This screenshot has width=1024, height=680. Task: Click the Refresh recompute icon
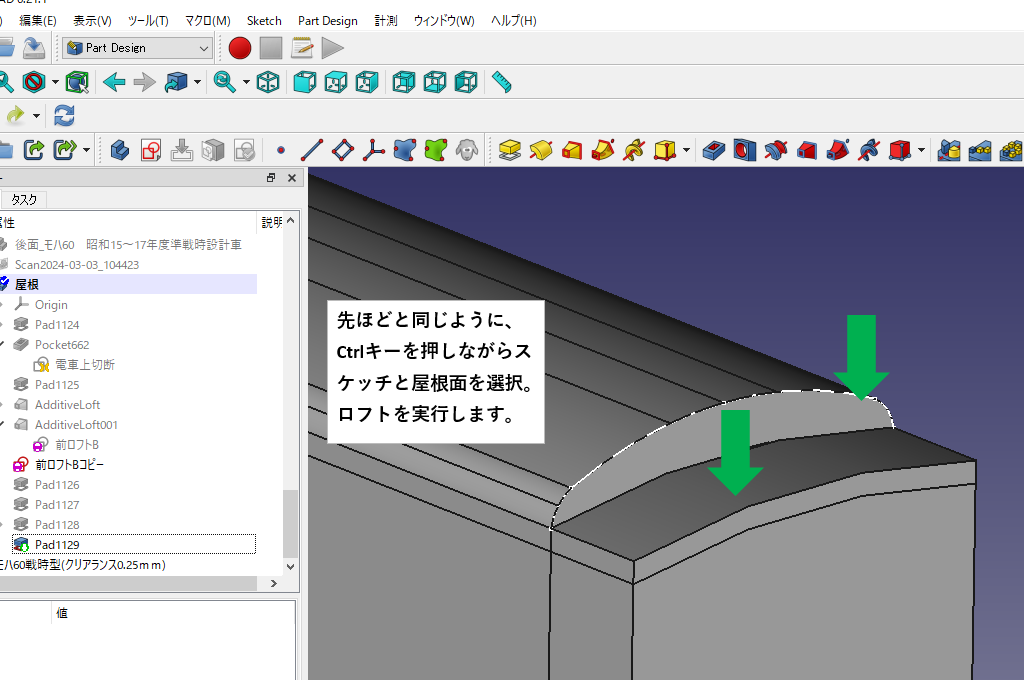[x=65, y=115]
